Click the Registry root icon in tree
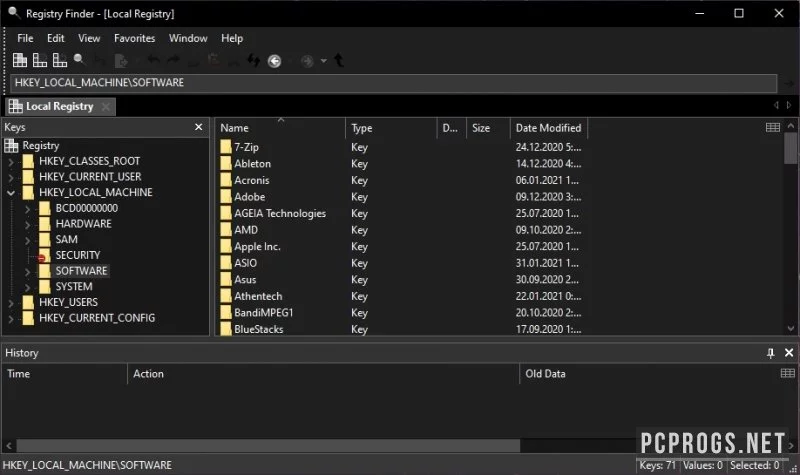 tap(11, 146)
